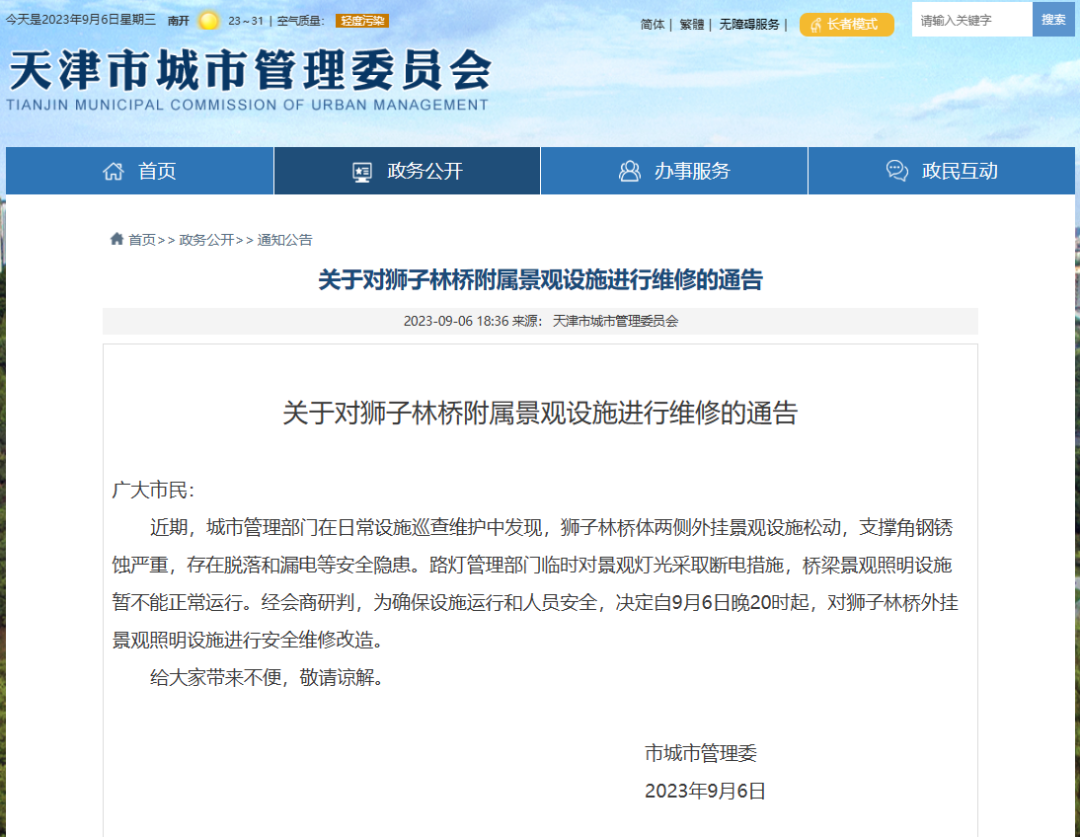
Task: Click the 轻度污染 air quality badge
Action: 362,20
